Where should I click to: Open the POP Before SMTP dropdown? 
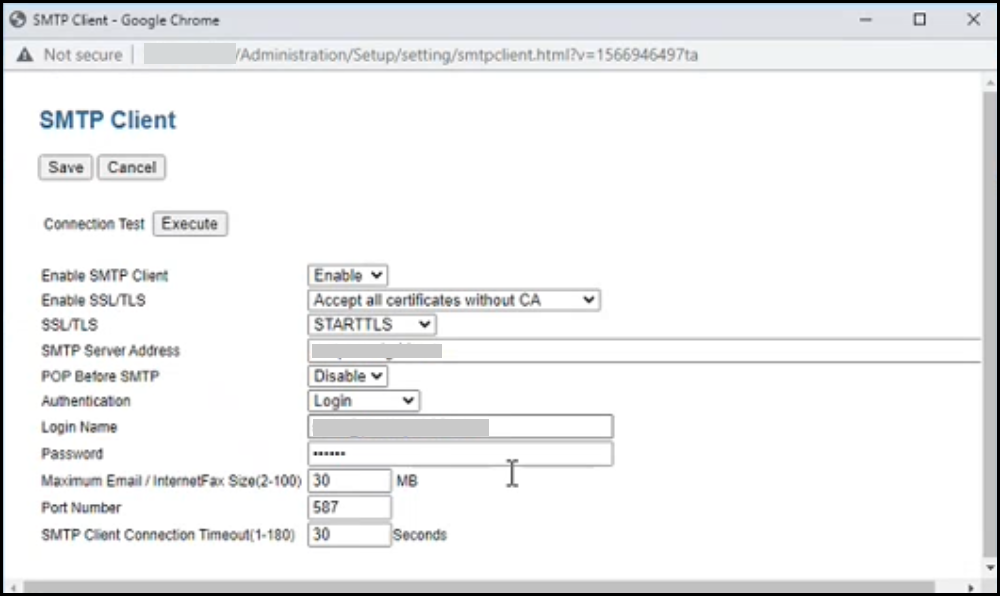346,376
